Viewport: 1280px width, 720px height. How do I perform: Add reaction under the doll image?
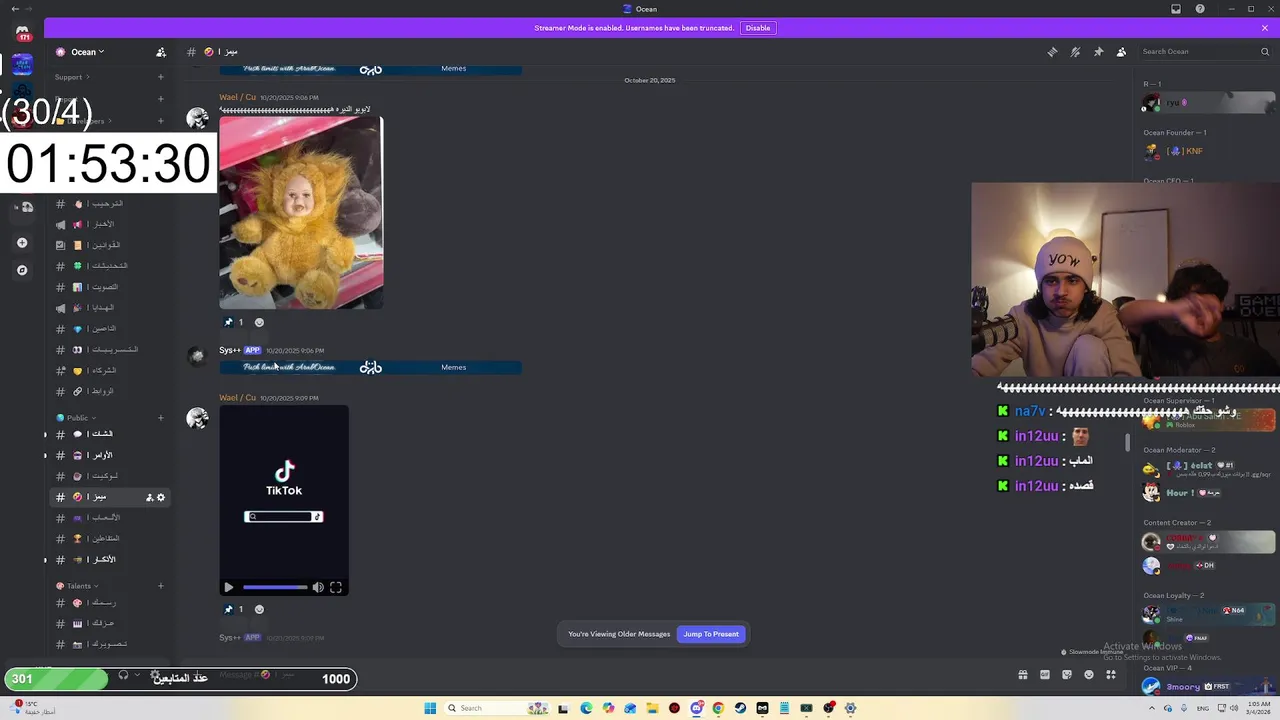(259, 322)
